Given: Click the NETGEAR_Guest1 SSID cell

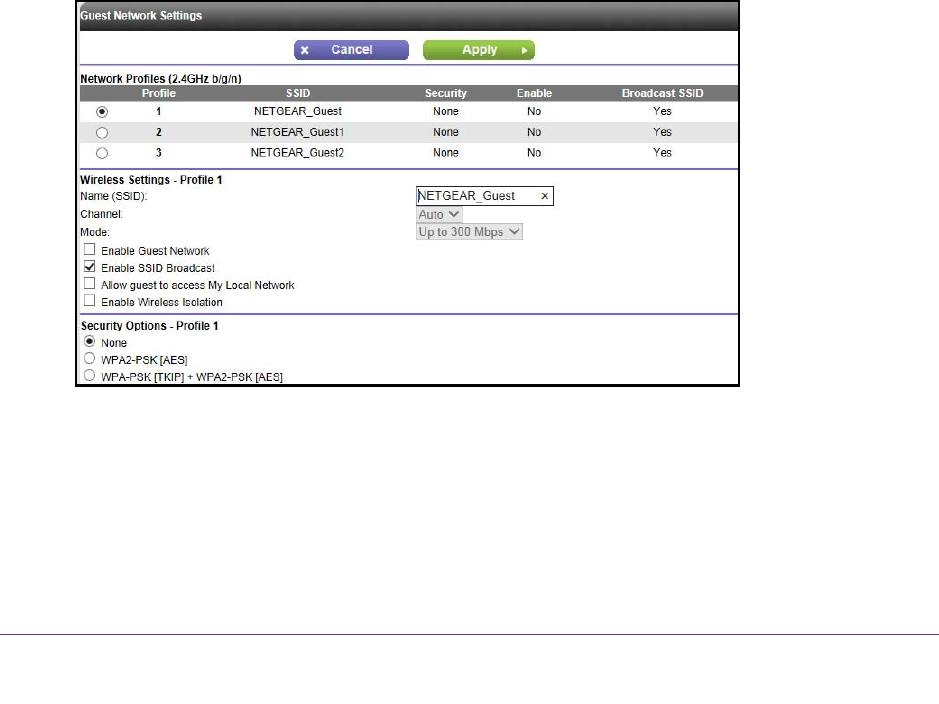Looking at the screenshot, I should (297, 132).
